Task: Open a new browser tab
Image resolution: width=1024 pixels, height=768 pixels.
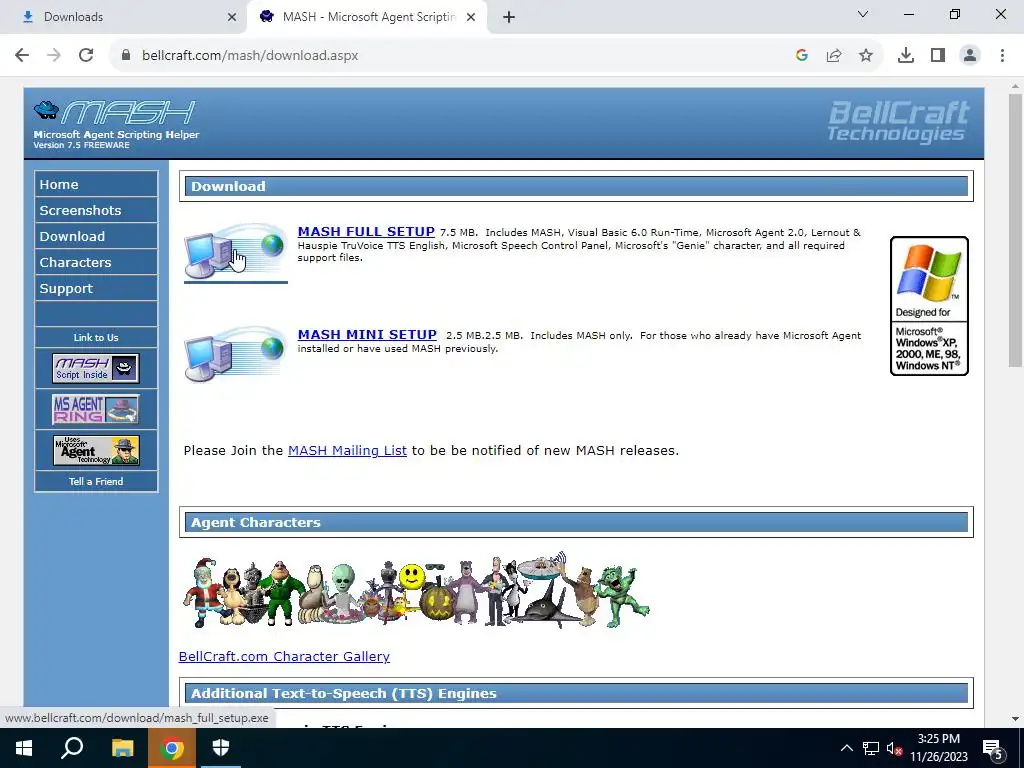Action: coord(509,17)
